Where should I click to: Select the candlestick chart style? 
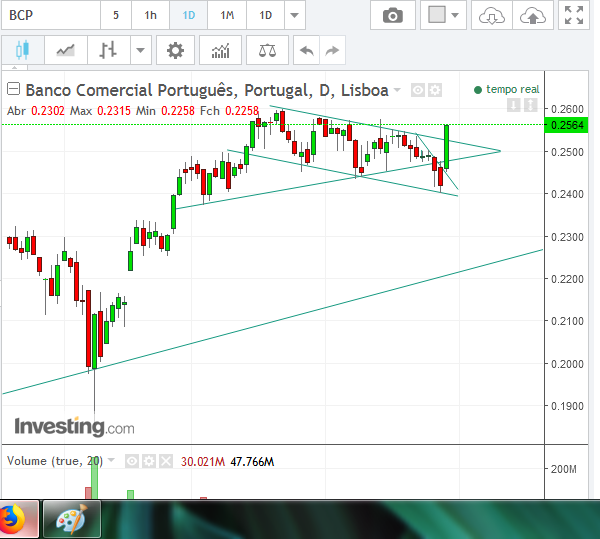[23, 50]
